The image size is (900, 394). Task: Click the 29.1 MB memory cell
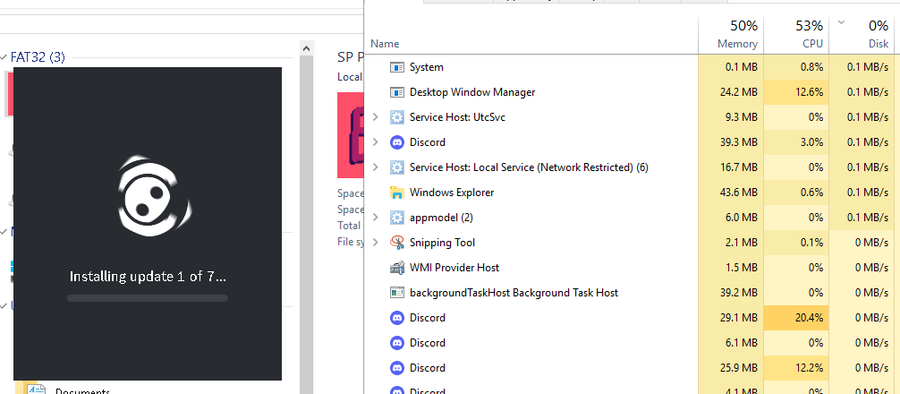(x=731, y=318)
